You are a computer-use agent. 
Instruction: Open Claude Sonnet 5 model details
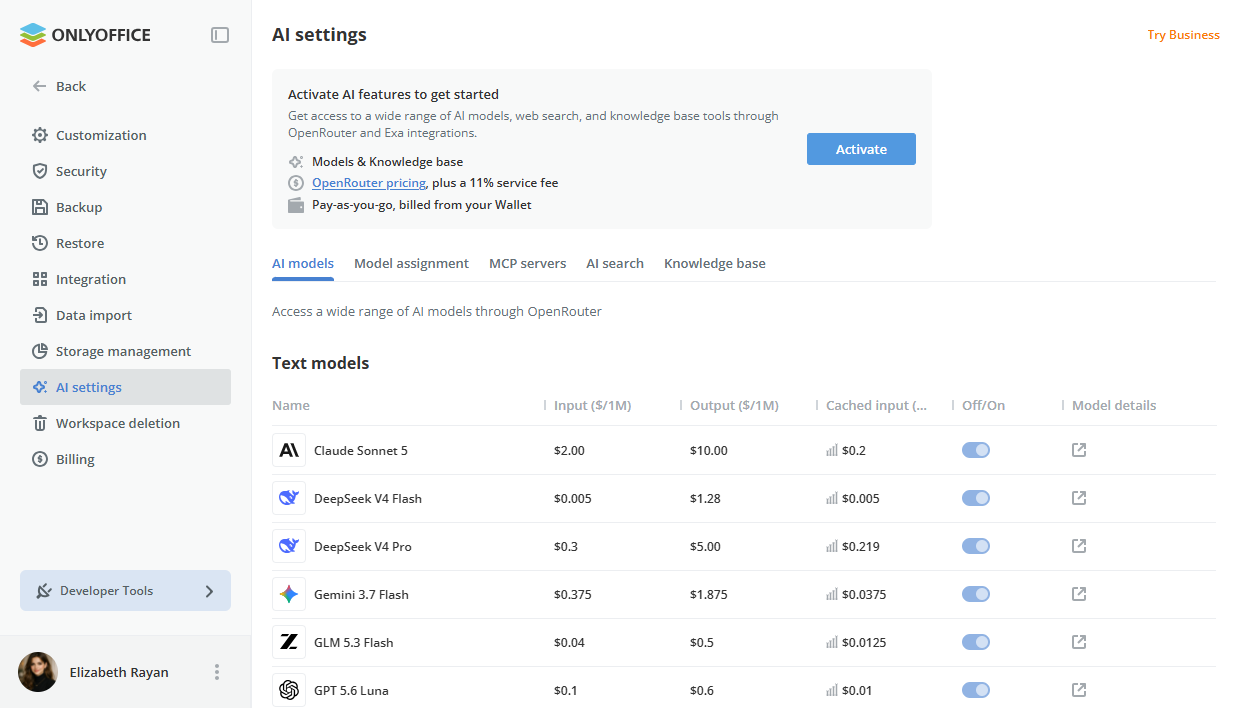[x=1079, y=450]
